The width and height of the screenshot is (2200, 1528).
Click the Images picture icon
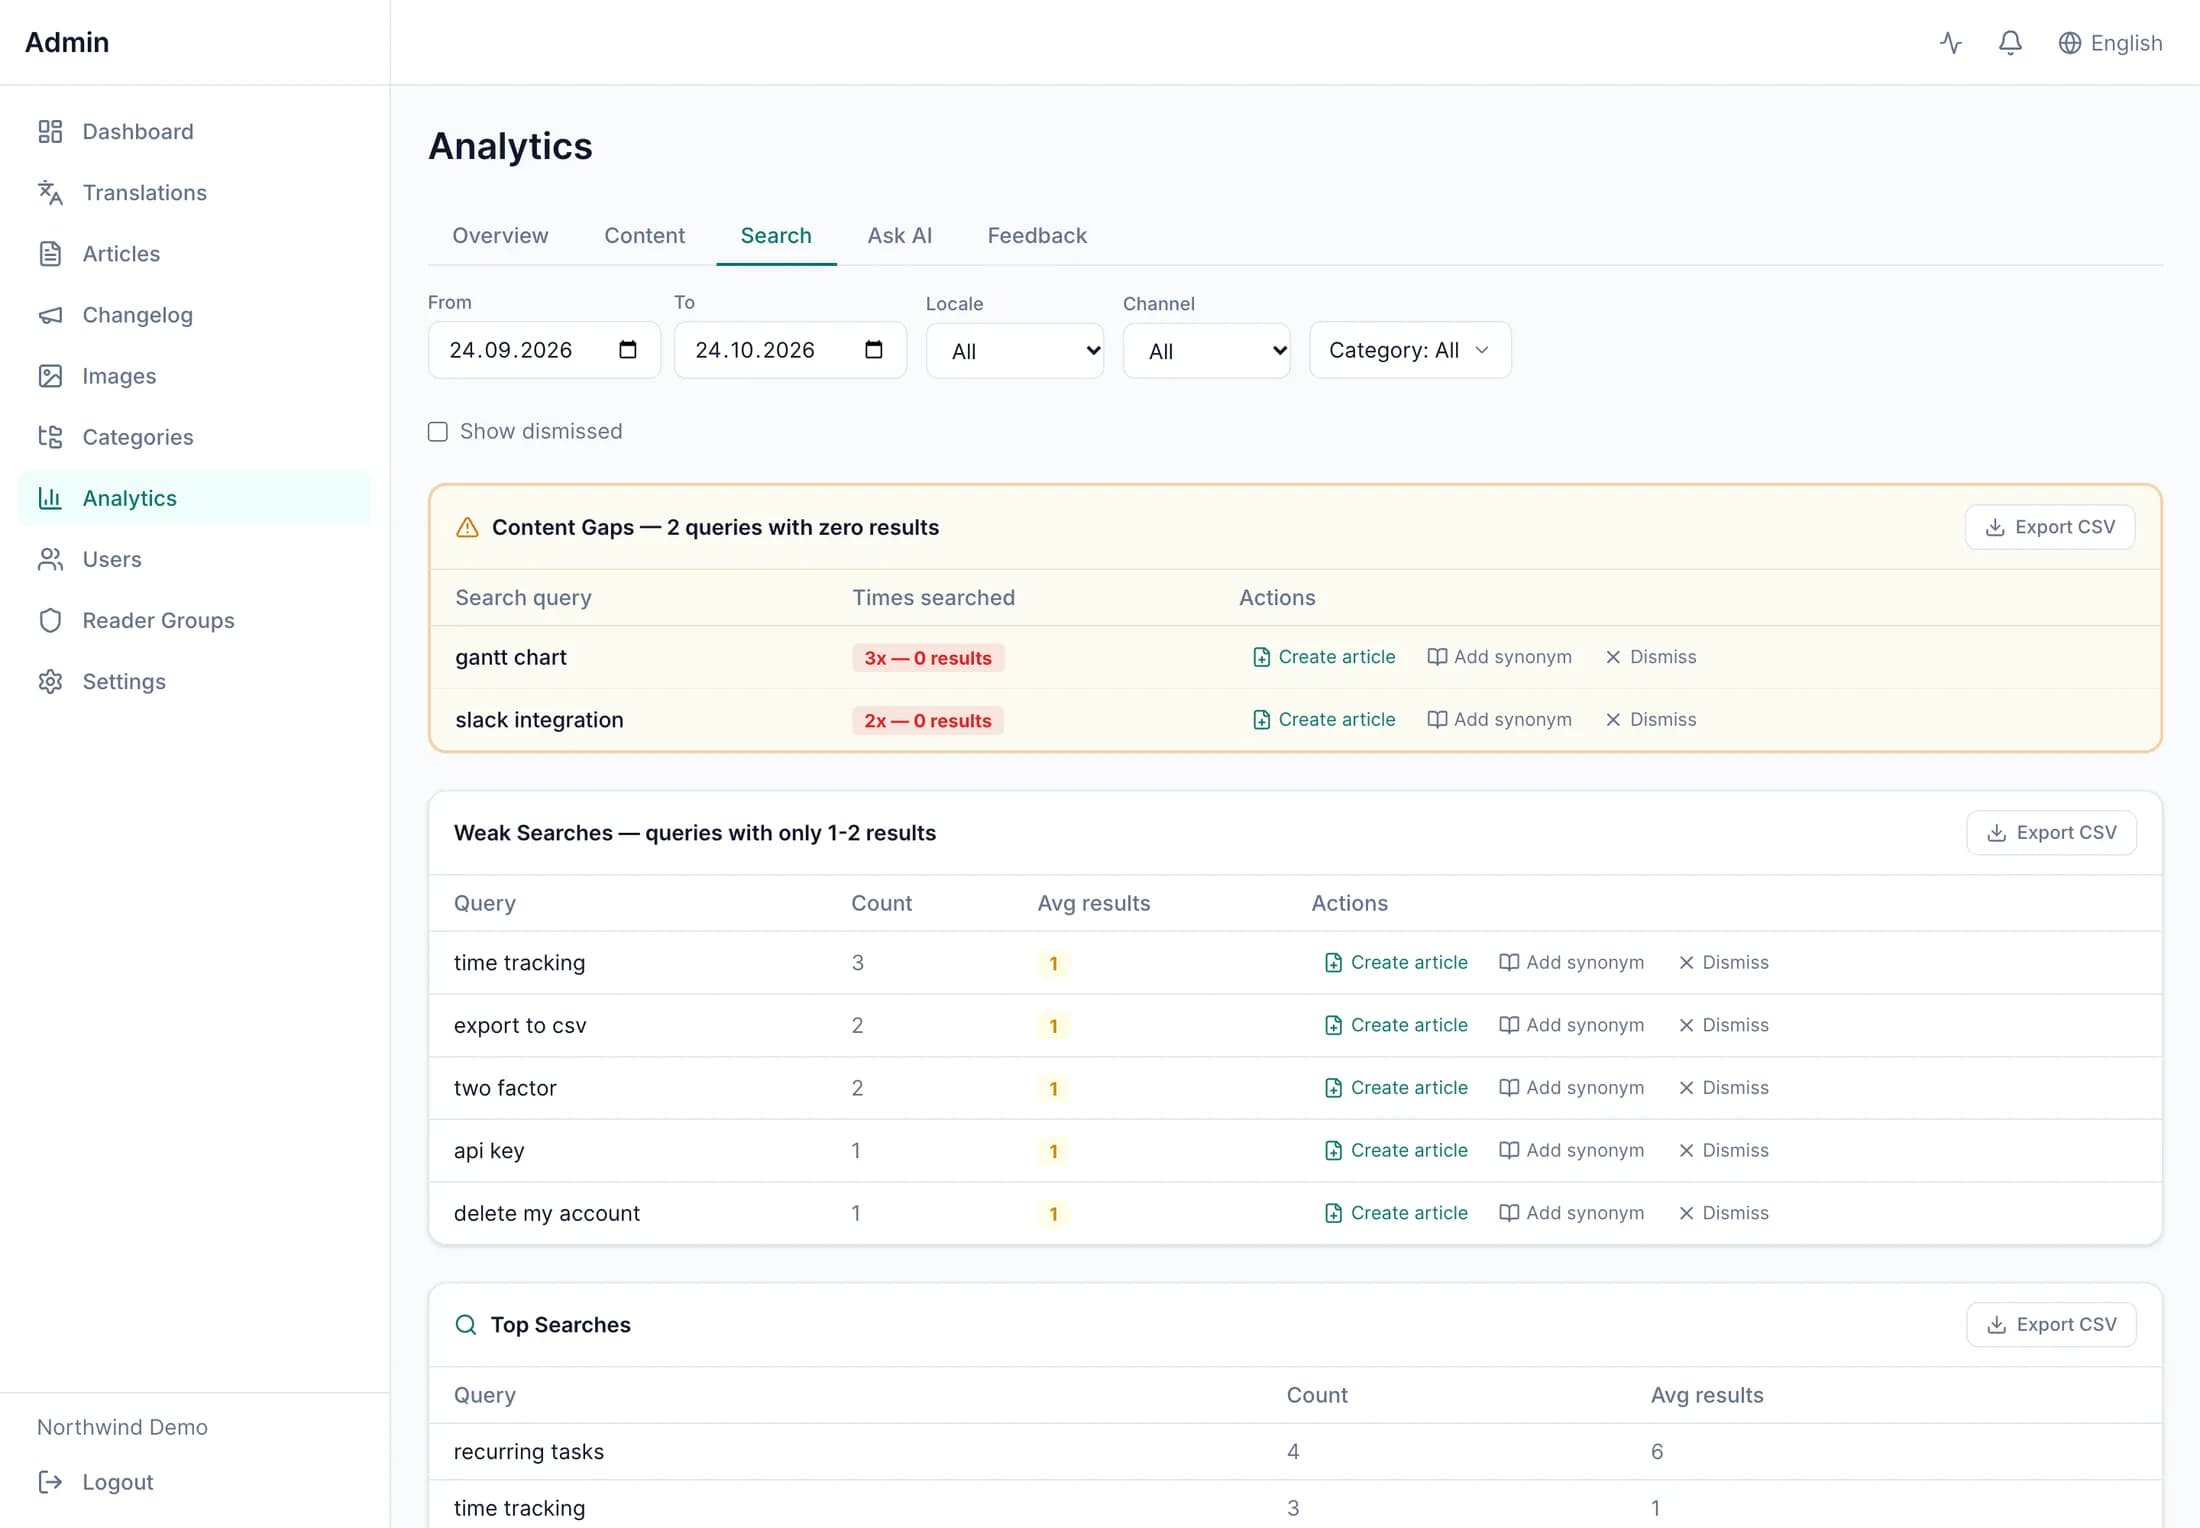(x=50, y=375)
